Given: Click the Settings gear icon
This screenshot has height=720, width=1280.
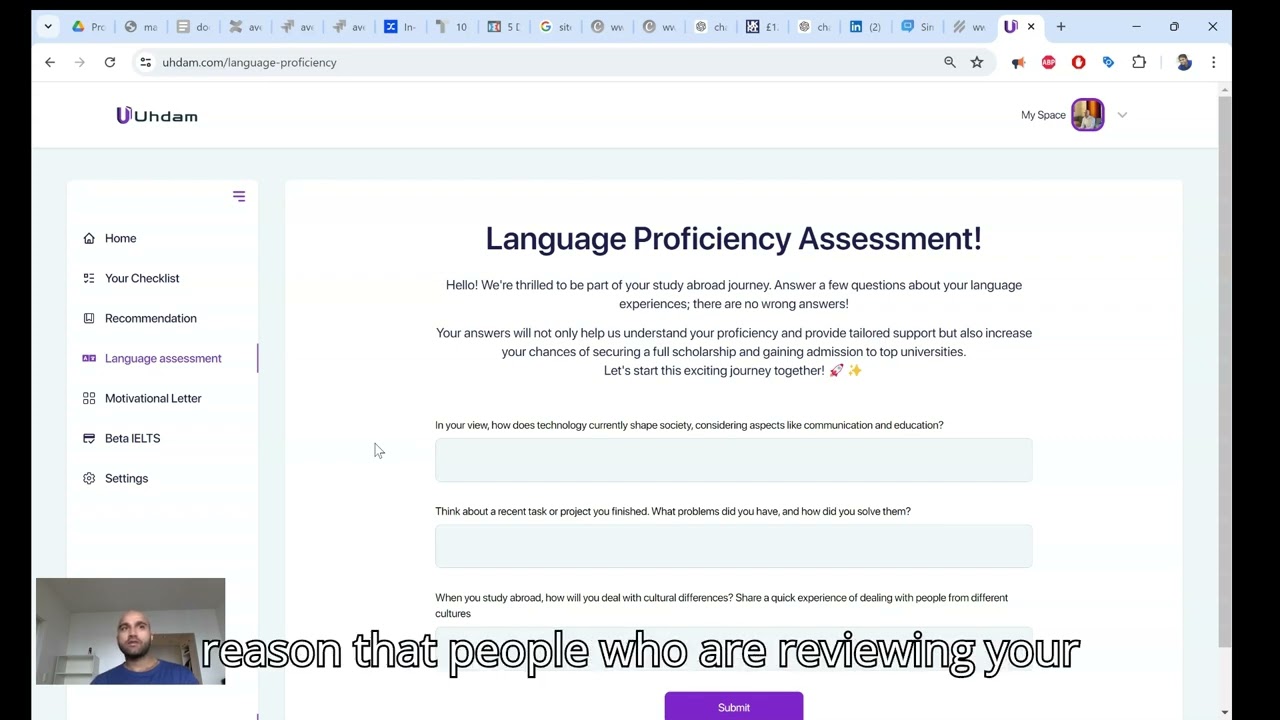Looking at the screenshot, I should (89, 478).
